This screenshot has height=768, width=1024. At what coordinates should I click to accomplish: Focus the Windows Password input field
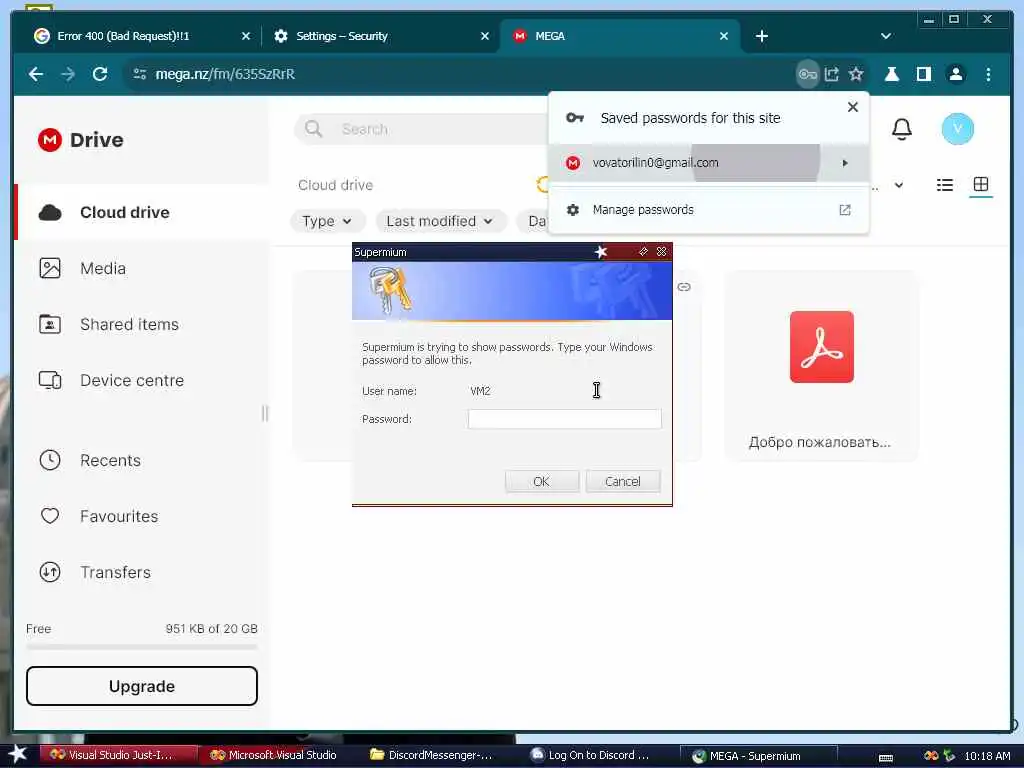point(564,419)
